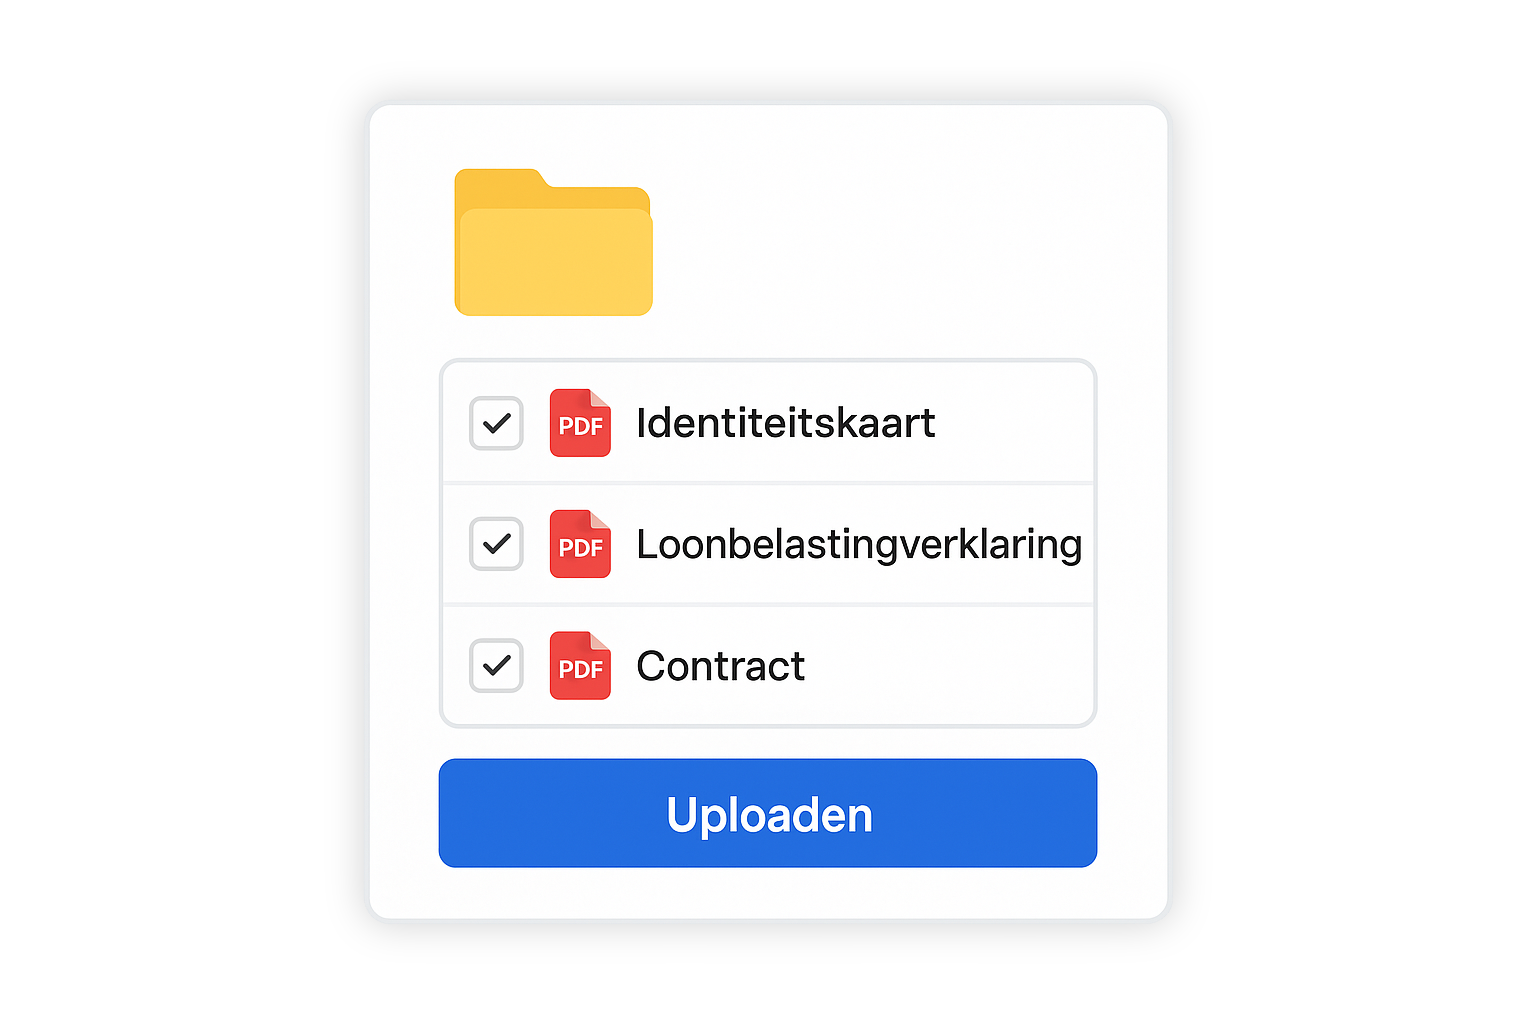Toggle the Contract checkbox off
This screenshot has width=1536, height=1024.
pyautogui.click(x=496, y=665)
